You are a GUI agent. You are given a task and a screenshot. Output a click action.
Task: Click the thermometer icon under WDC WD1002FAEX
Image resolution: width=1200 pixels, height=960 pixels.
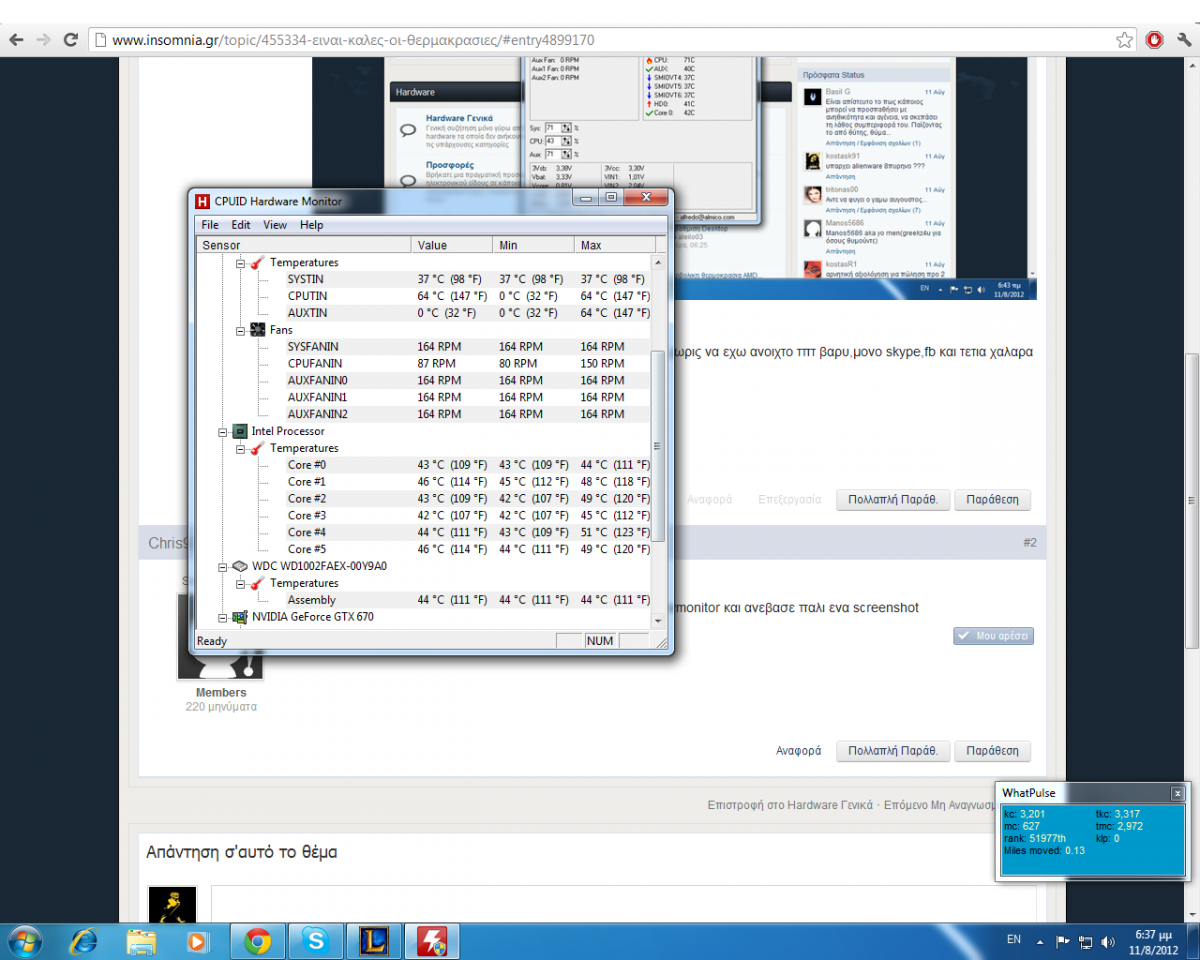click(x=257, y=583)
